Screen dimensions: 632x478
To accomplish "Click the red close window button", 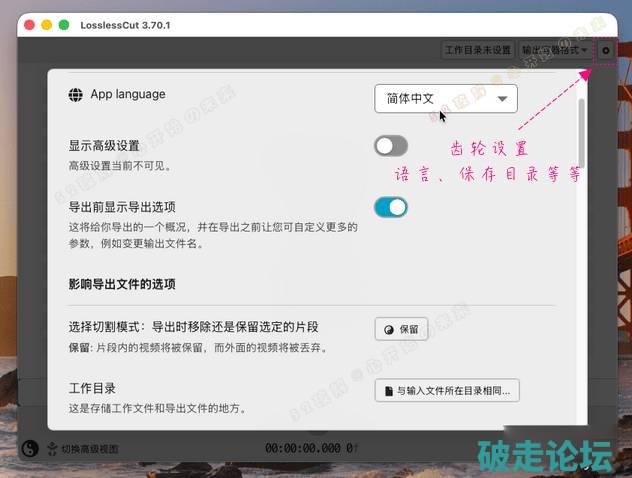I will [29, 25].
